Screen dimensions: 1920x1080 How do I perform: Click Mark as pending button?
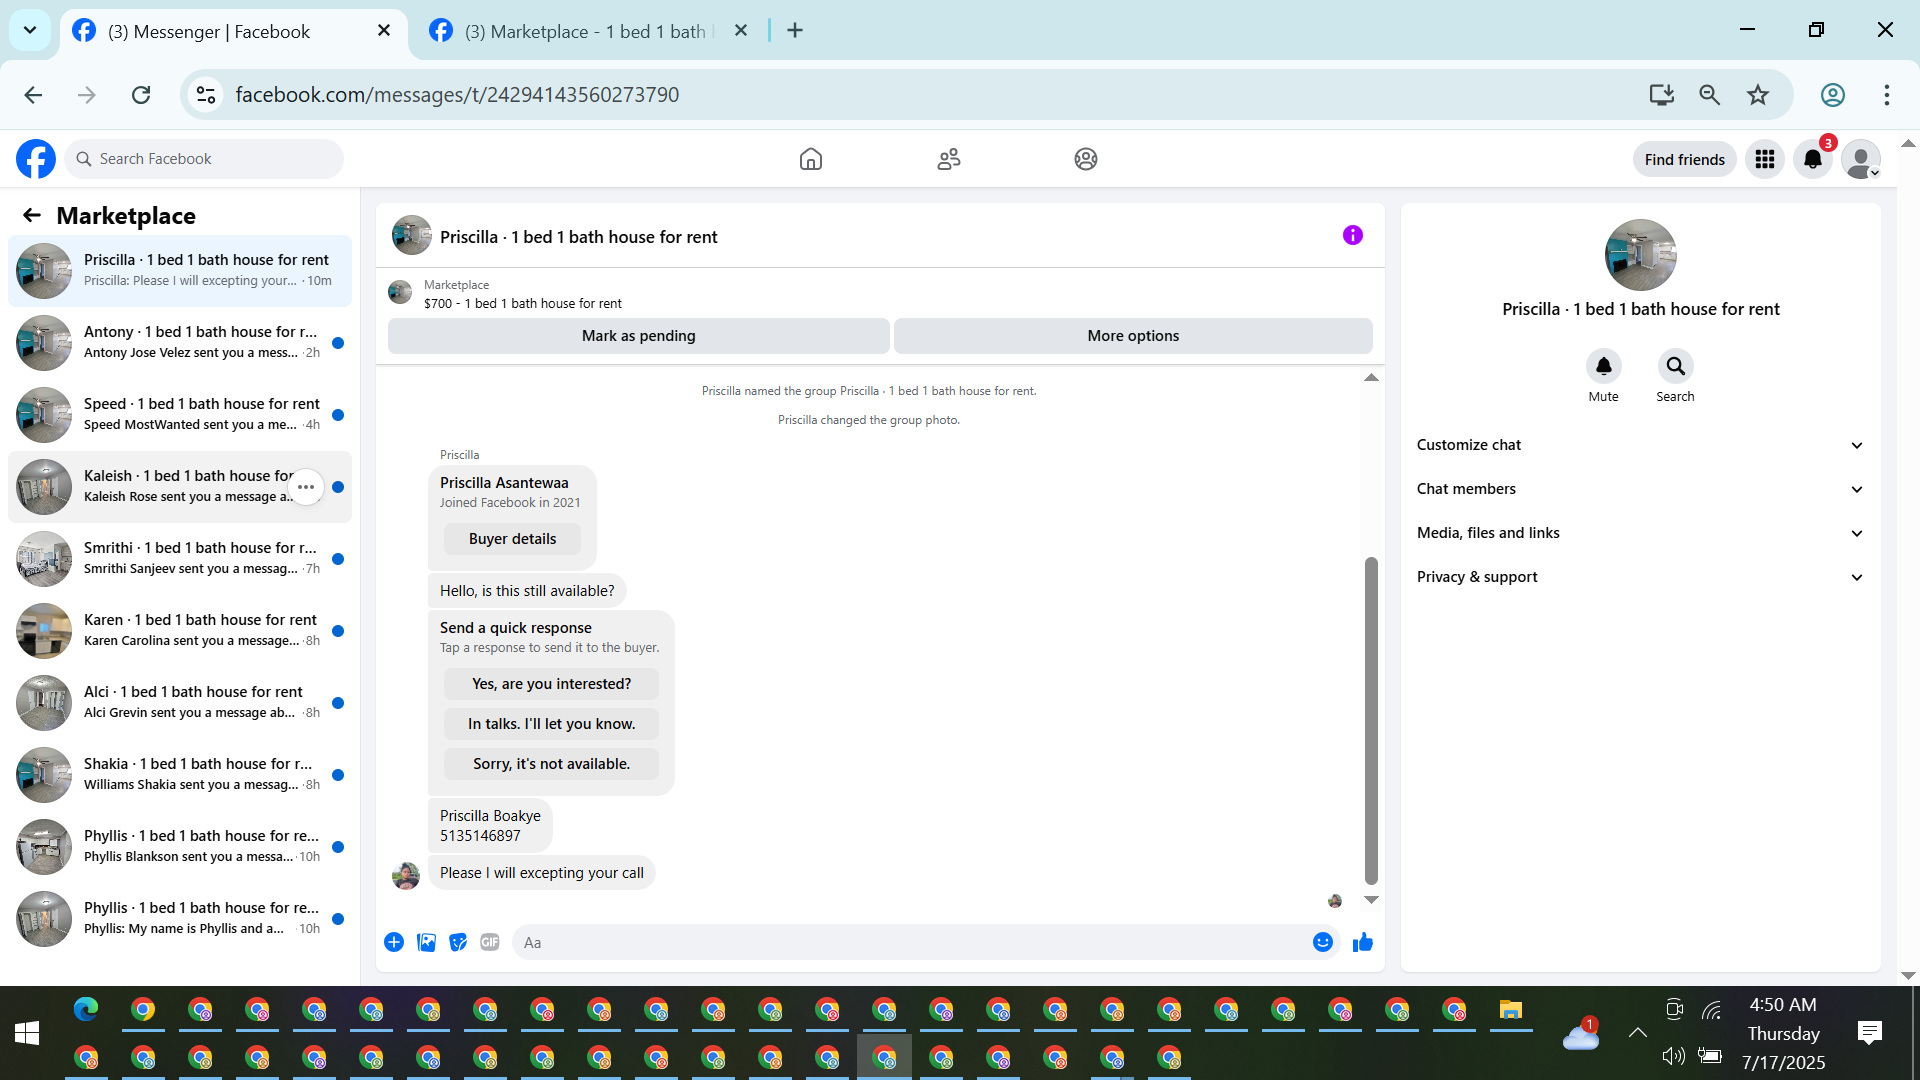[638, 336]
